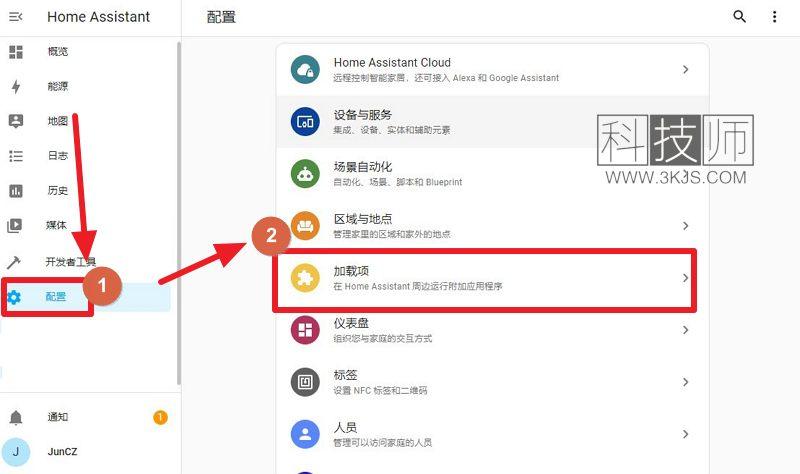800x474 pixels.
Task: Open the 场景自动化 entry
Action: (492, 174)
